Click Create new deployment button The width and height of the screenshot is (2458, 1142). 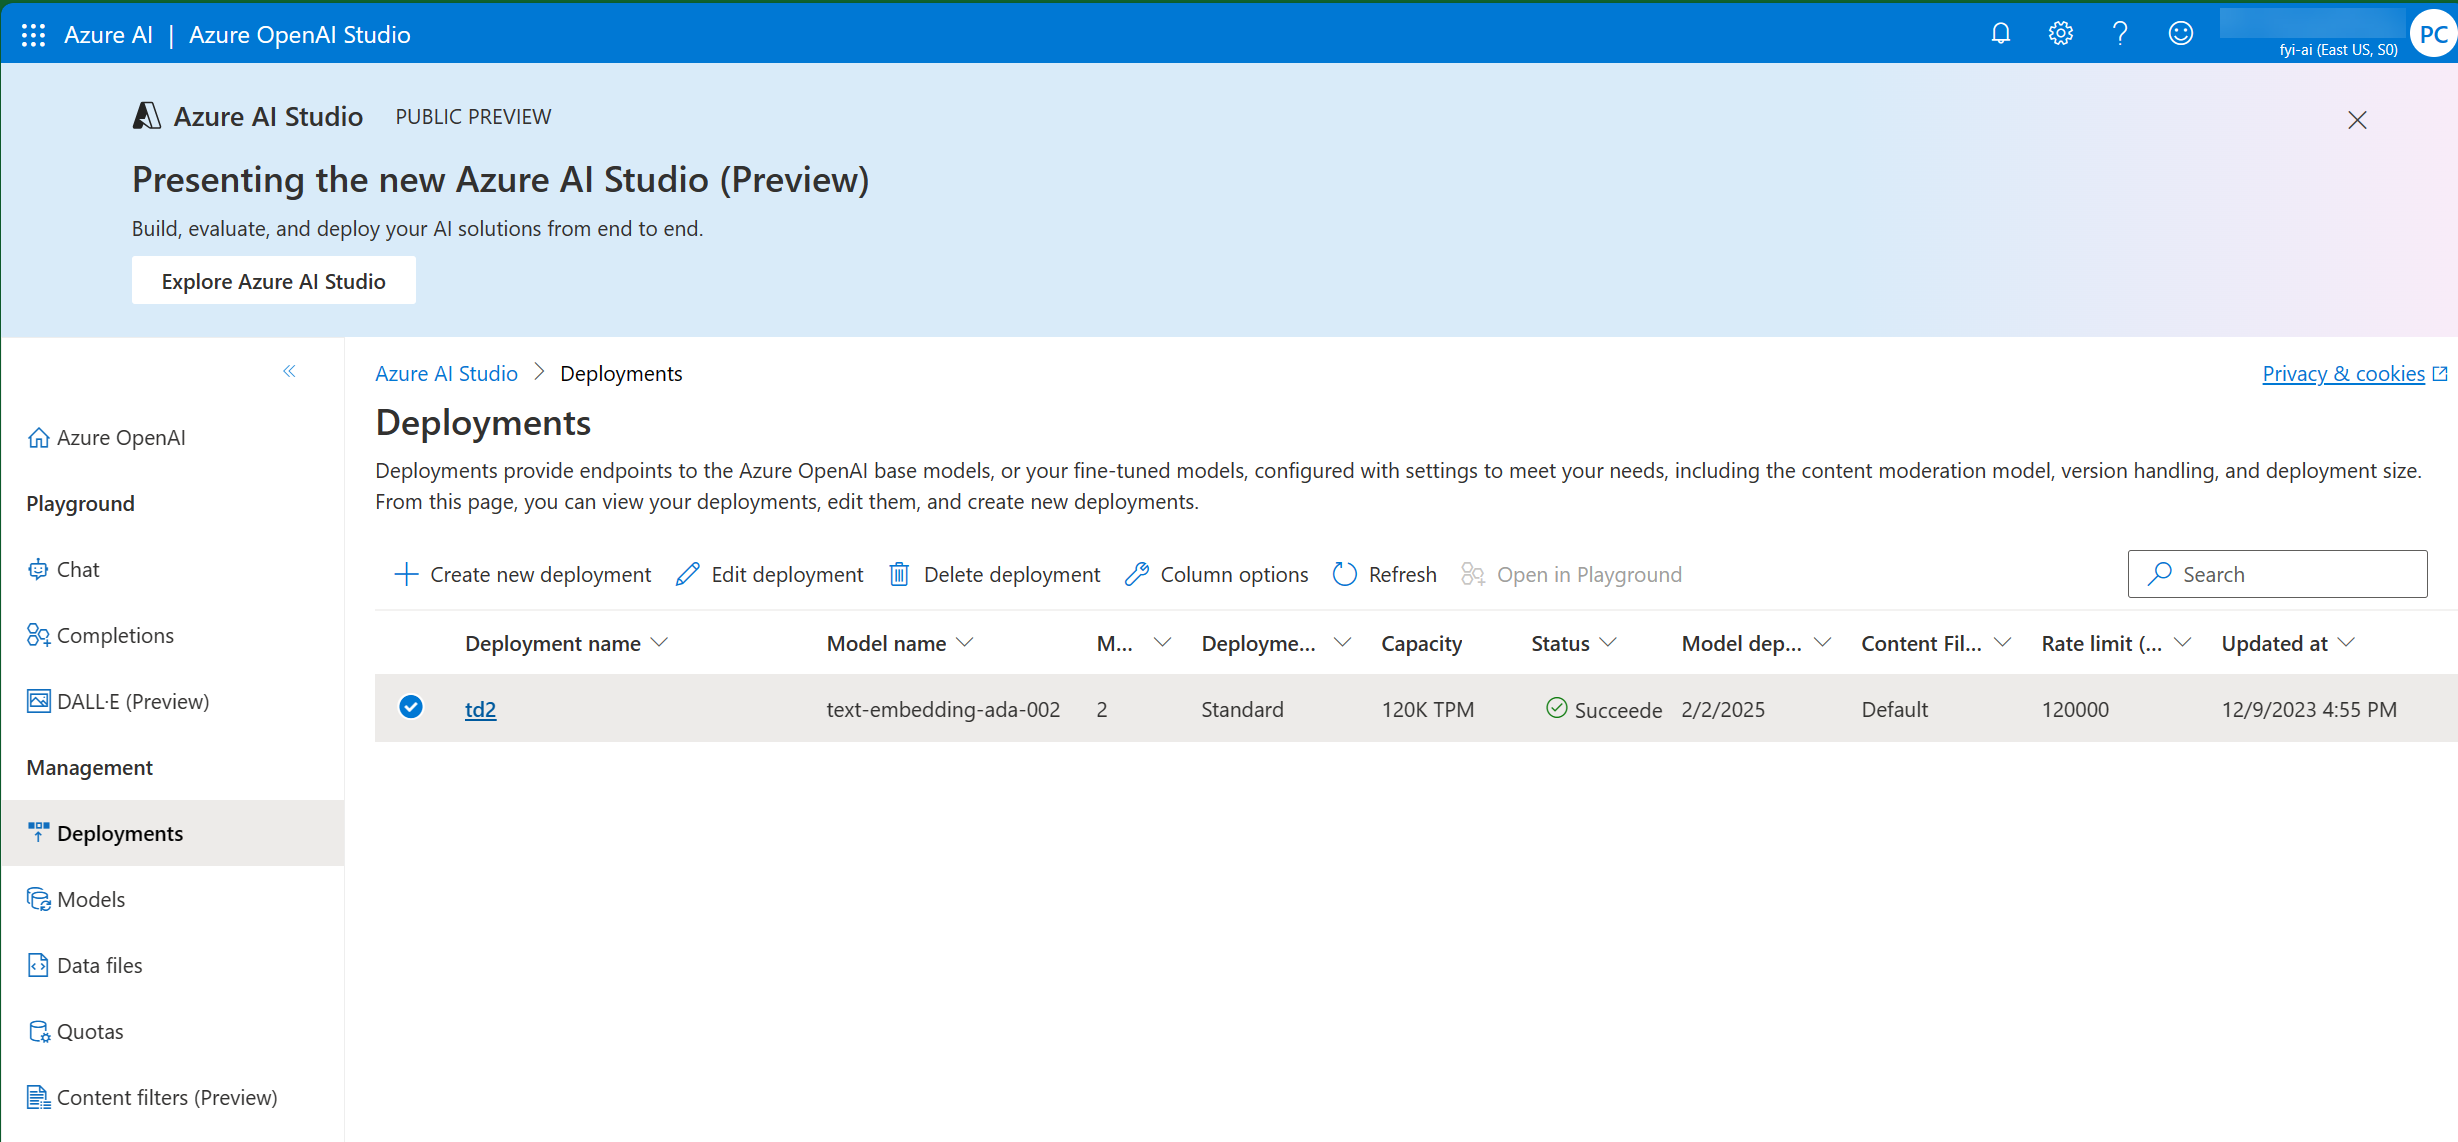pyautogui.click(x=523, y=574)
